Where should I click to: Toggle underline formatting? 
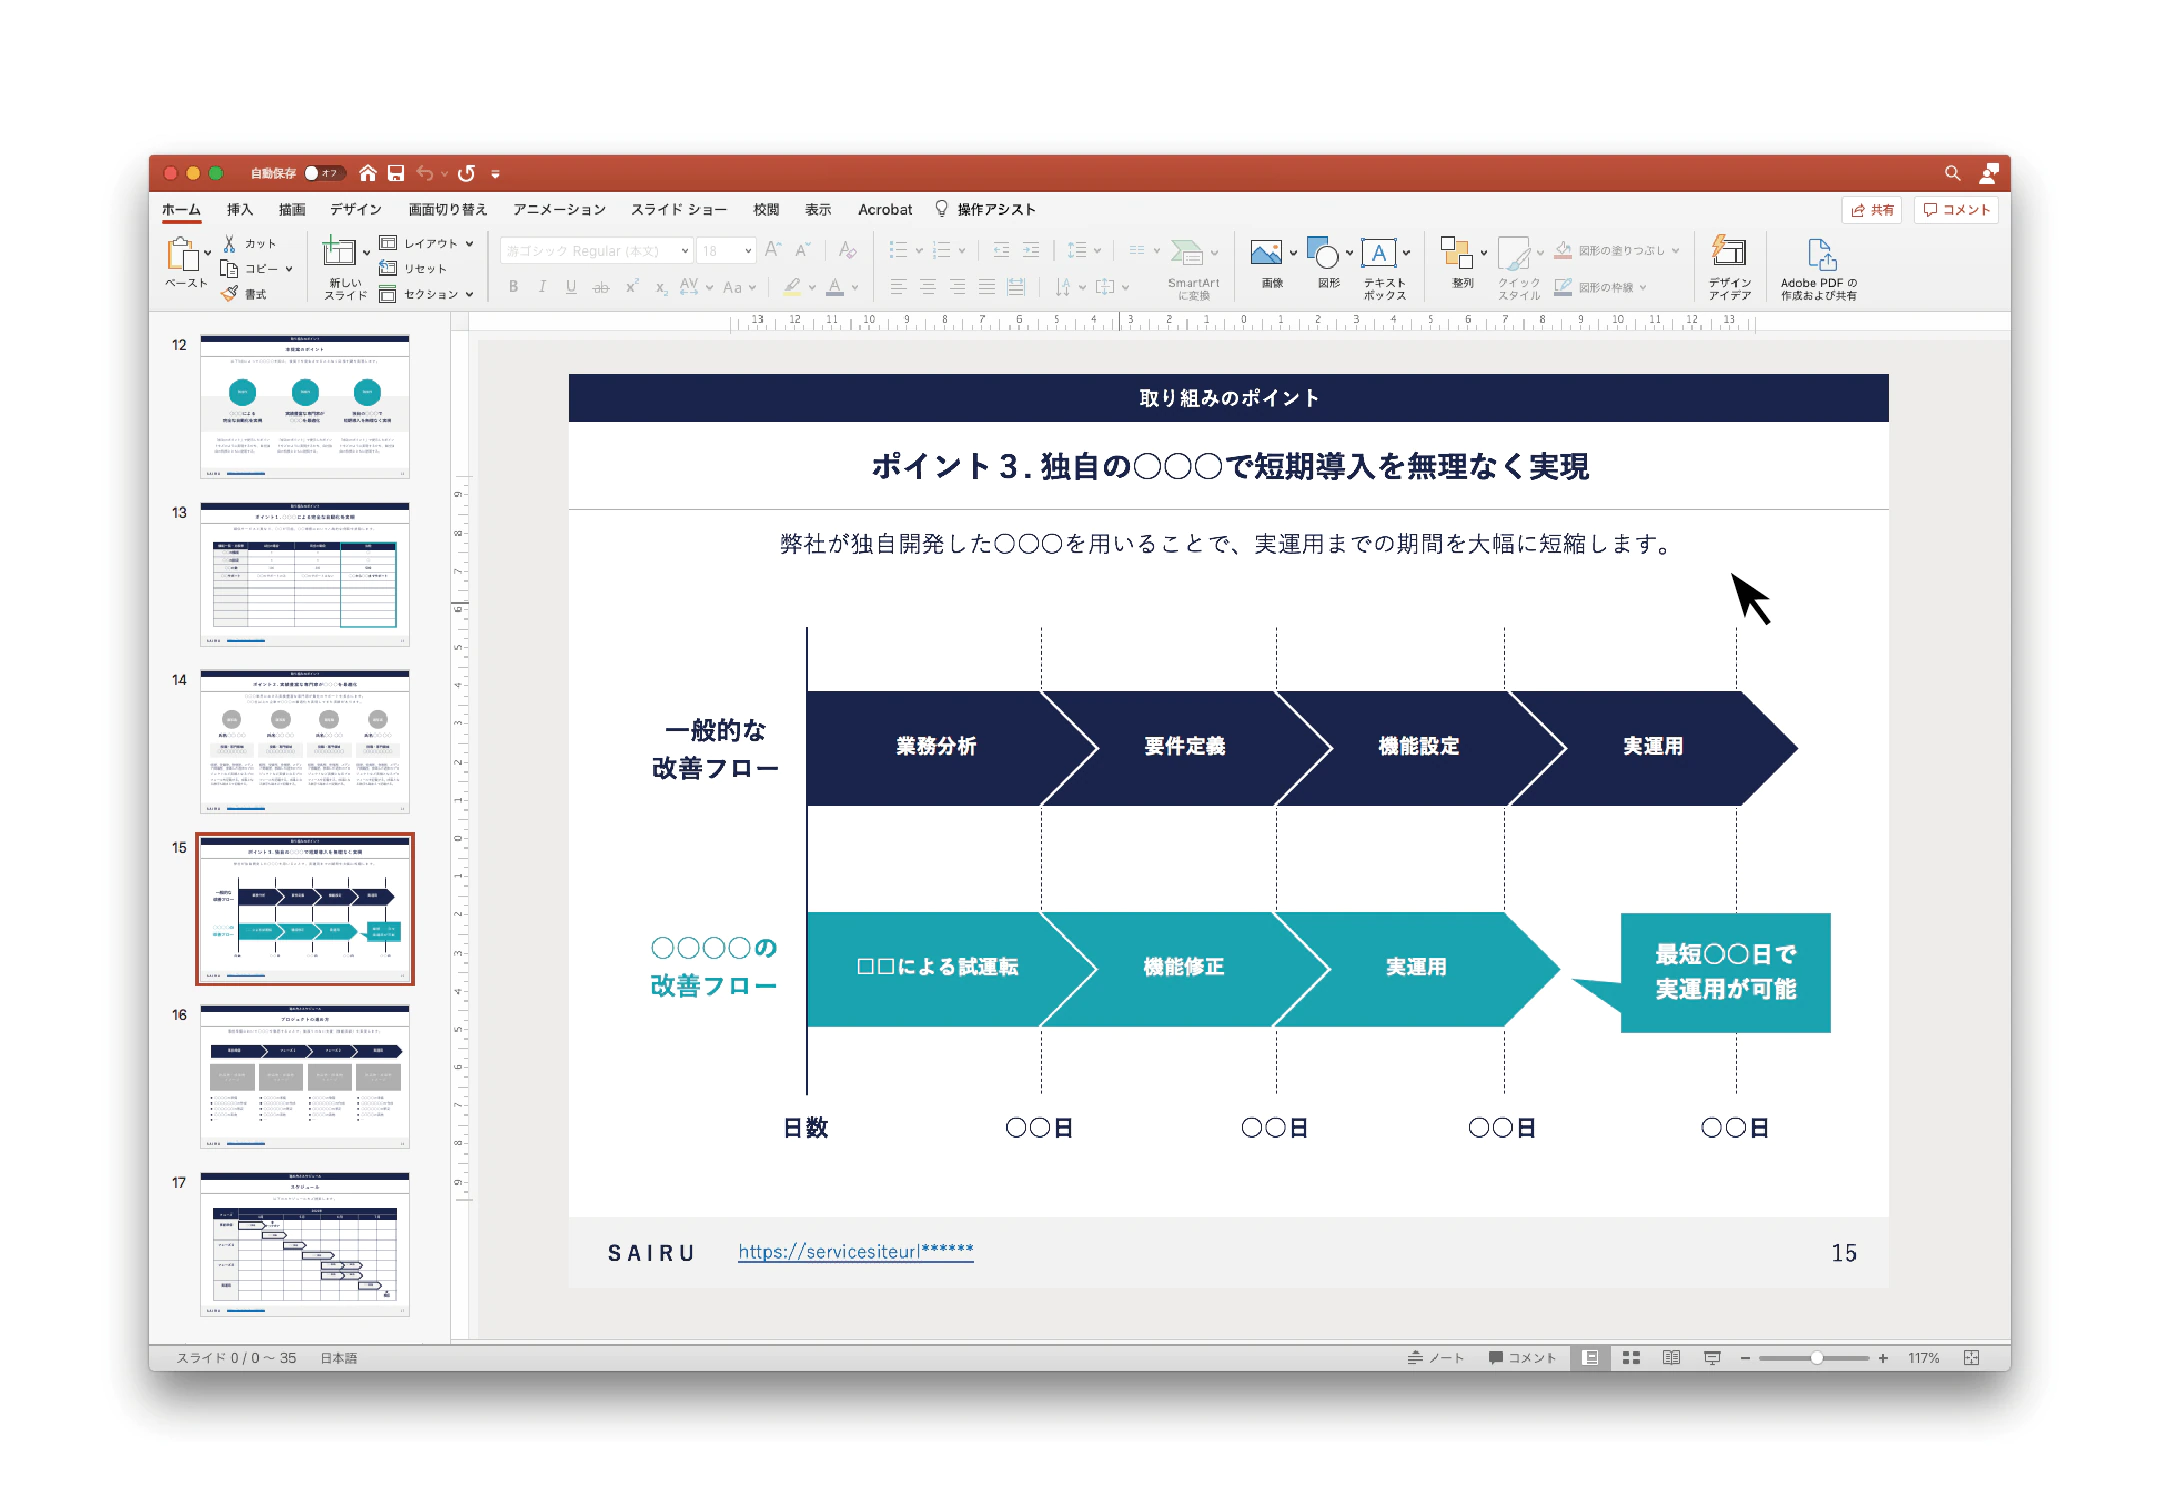[570, 287]
